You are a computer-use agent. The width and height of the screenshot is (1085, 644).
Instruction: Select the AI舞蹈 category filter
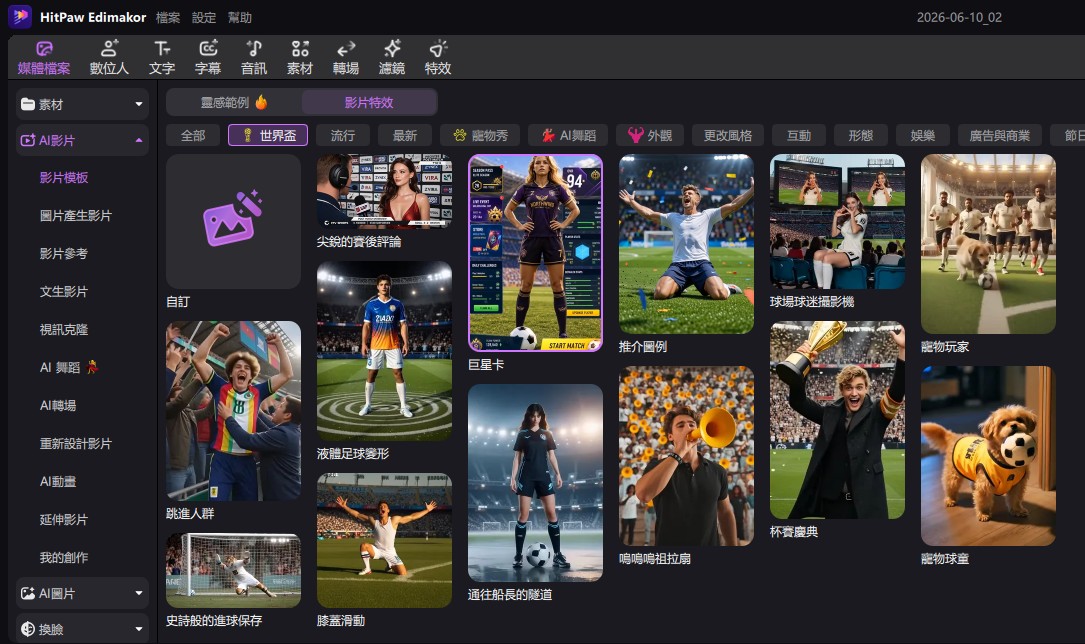(568, 136)
